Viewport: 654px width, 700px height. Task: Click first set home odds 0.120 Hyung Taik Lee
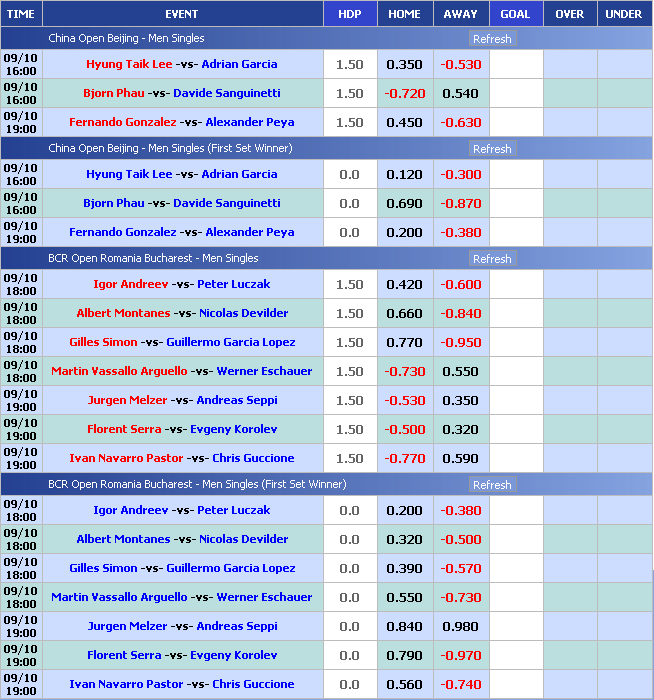point(404,174)
